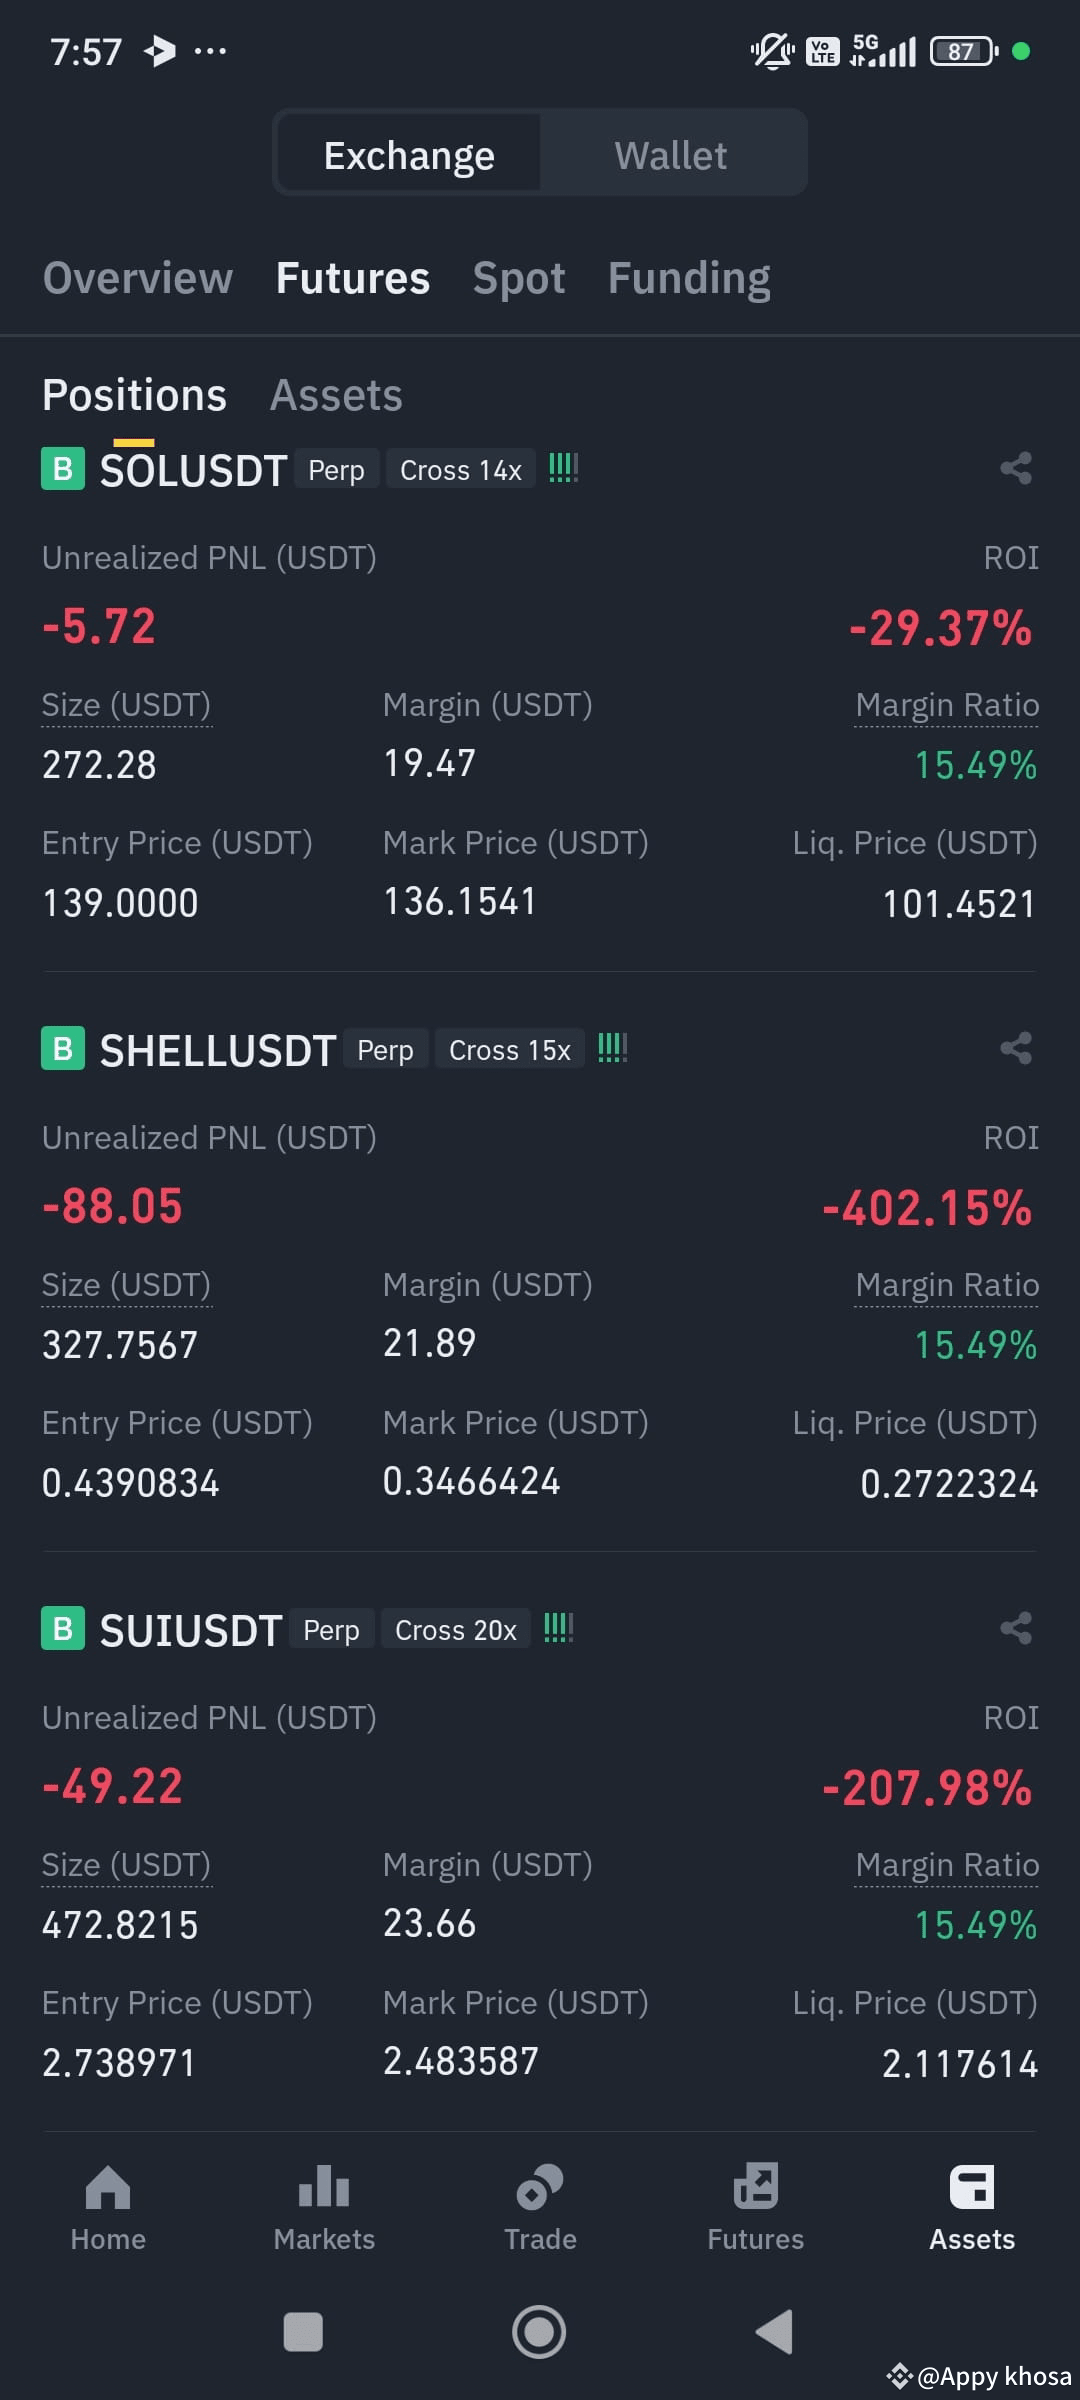
Task: Open the Funding tab
Action: point(689,278)
